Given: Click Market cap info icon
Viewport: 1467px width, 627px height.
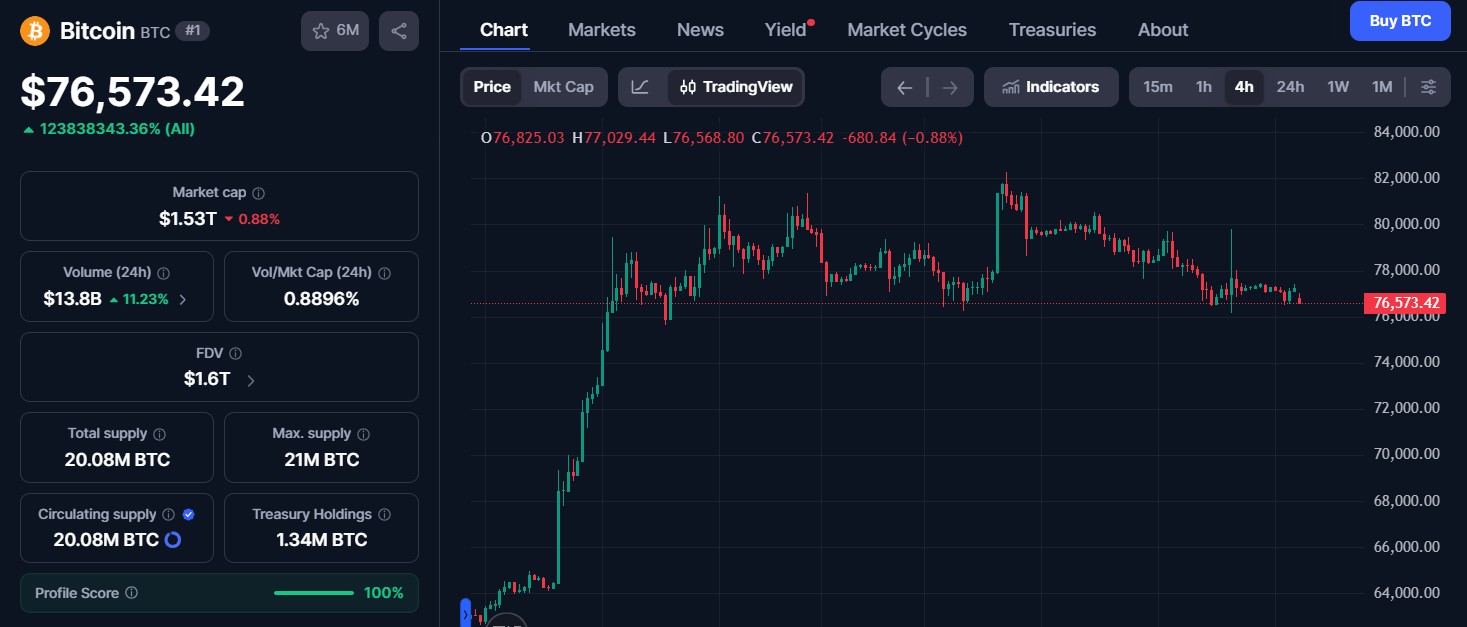Looking at the screenshot, I should (259, 193).
